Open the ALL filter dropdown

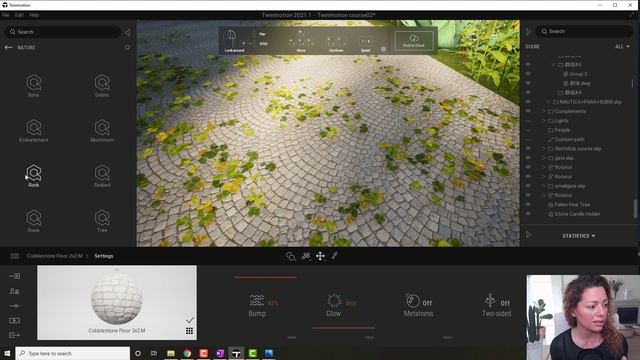622,47
